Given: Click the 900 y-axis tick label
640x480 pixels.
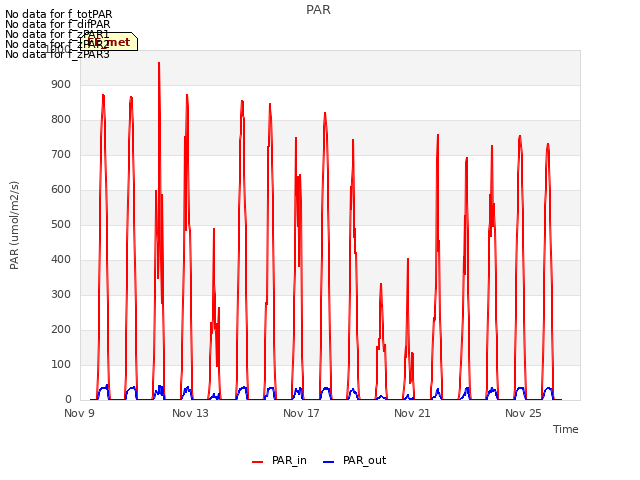Looking at the screenshot, I should point(61,84).
